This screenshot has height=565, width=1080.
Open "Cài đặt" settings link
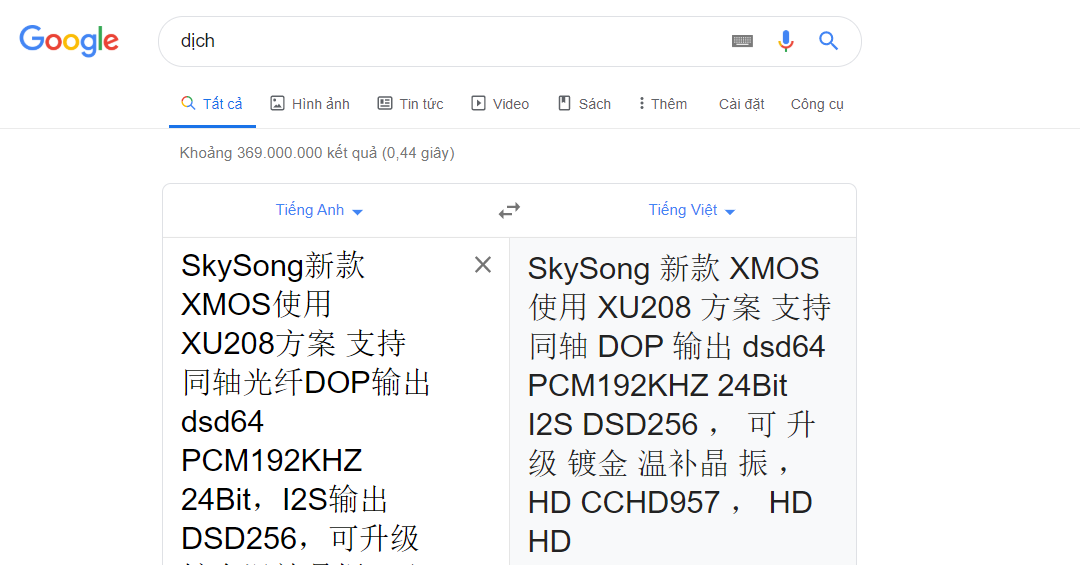(742, 104)
